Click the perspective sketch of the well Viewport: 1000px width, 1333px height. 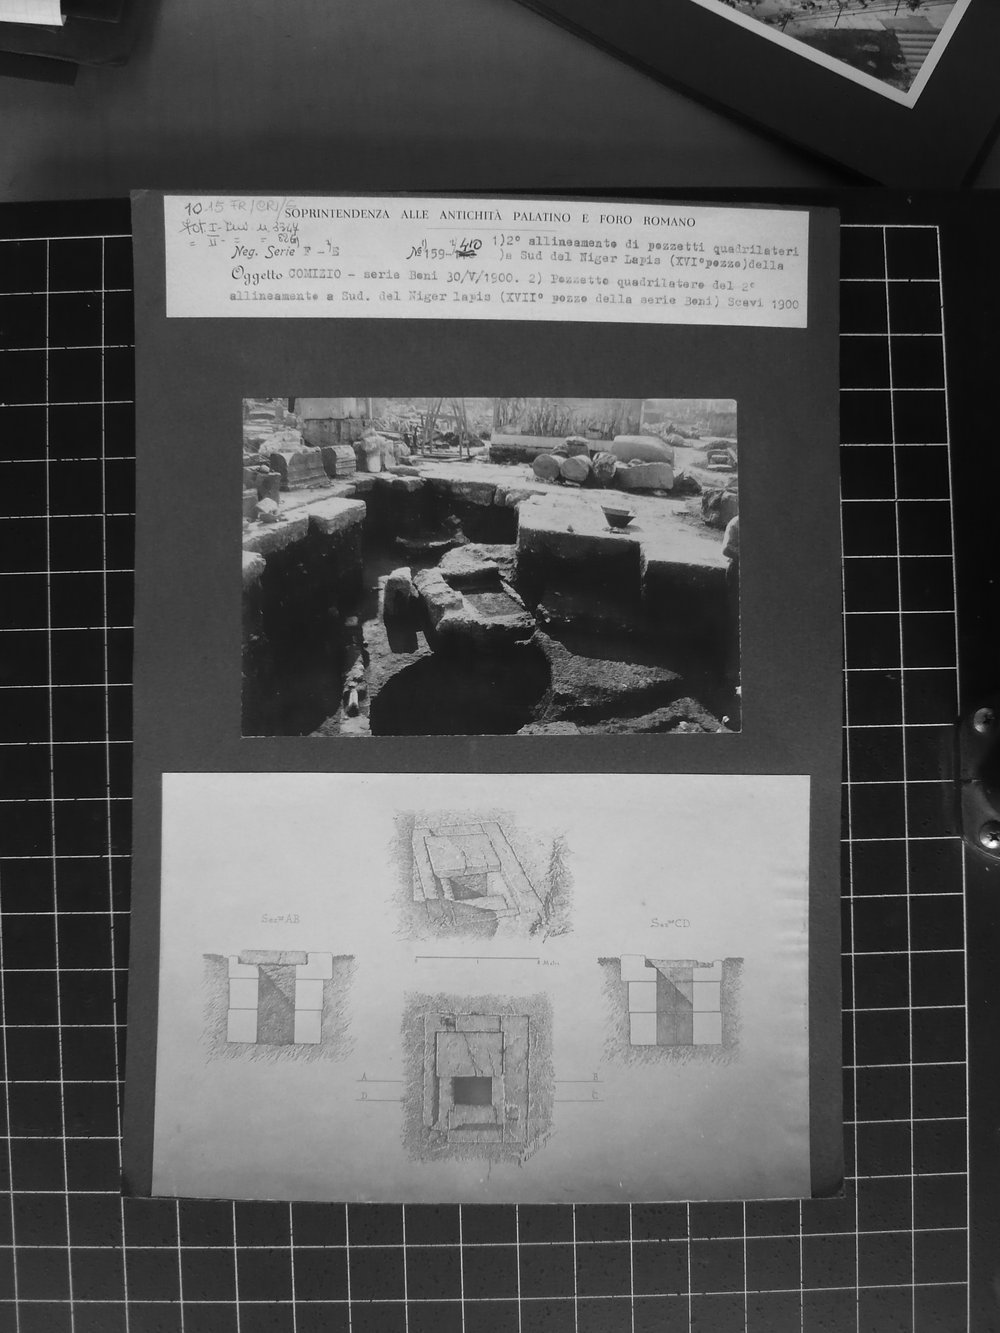tap(484, 876)
